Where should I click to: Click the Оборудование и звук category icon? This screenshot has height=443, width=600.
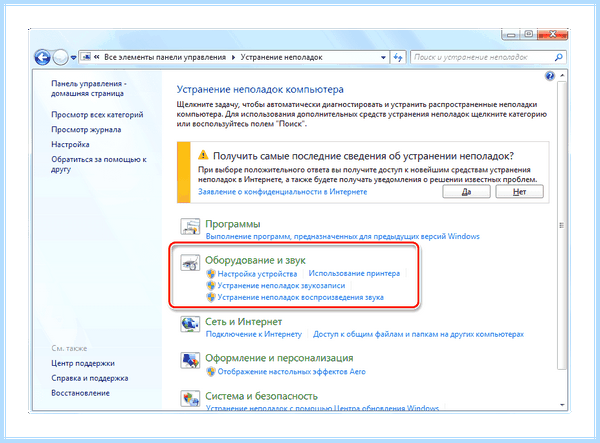click(x=190, y=263)
